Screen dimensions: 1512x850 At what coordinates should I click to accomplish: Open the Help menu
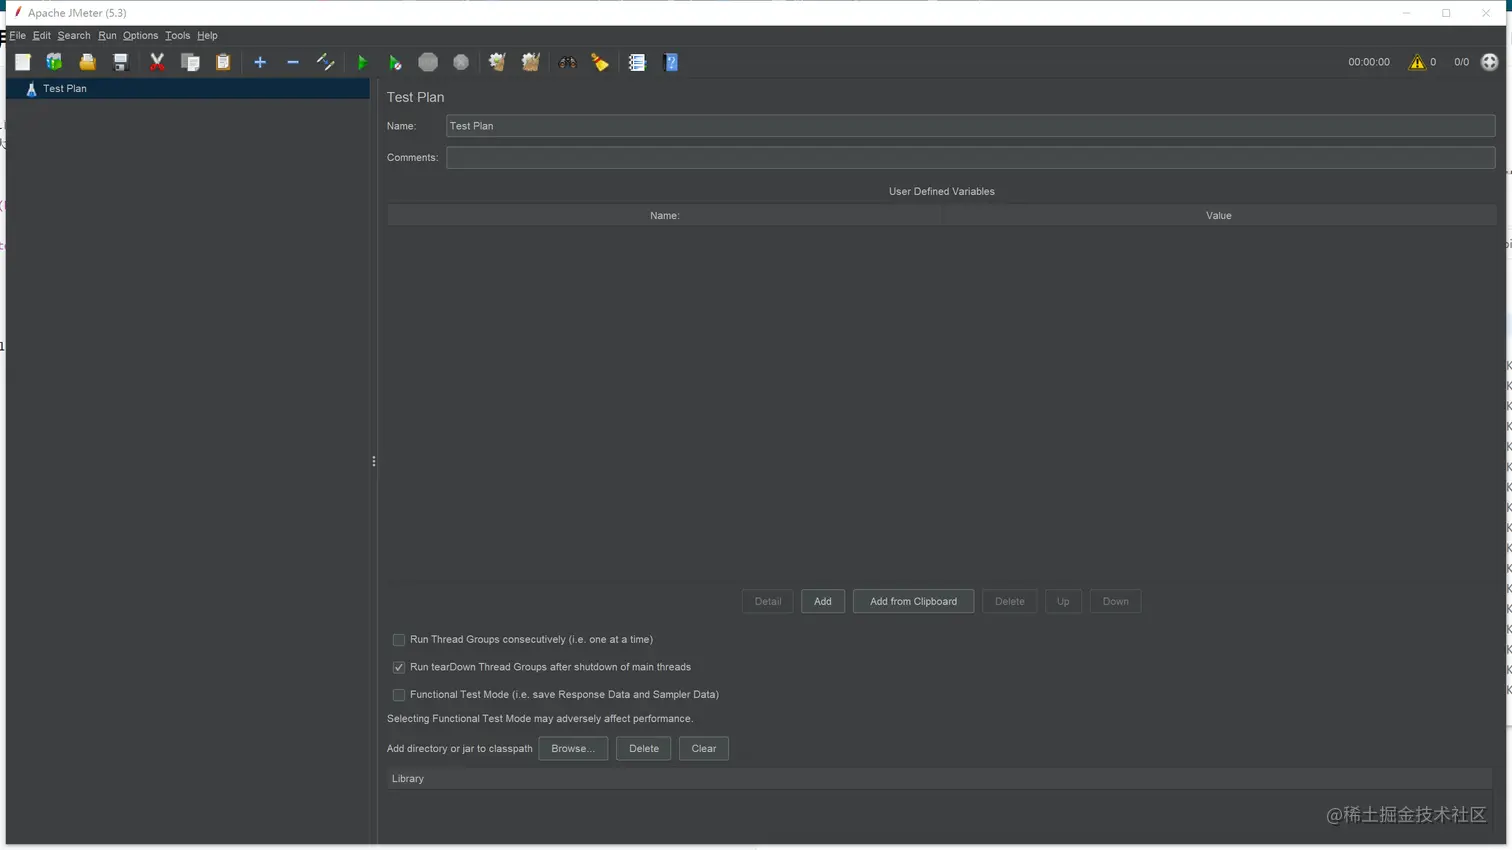pos(207,35)
